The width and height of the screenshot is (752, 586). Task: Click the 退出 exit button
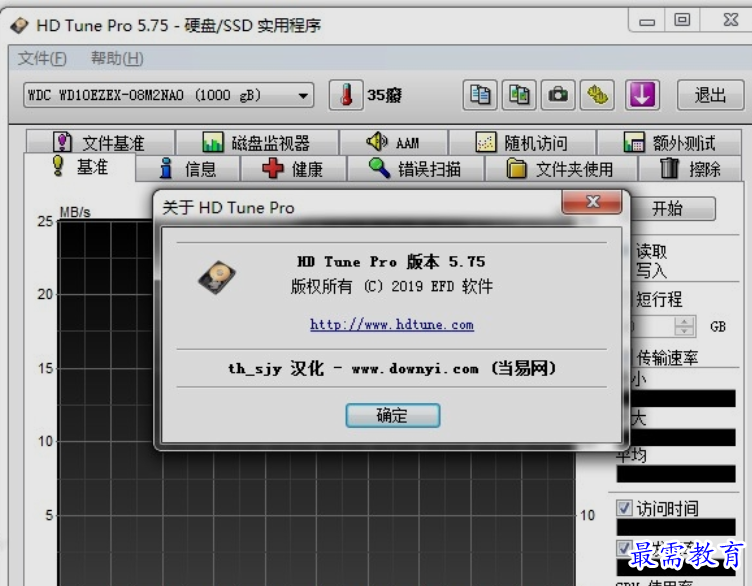pos(710,95)
